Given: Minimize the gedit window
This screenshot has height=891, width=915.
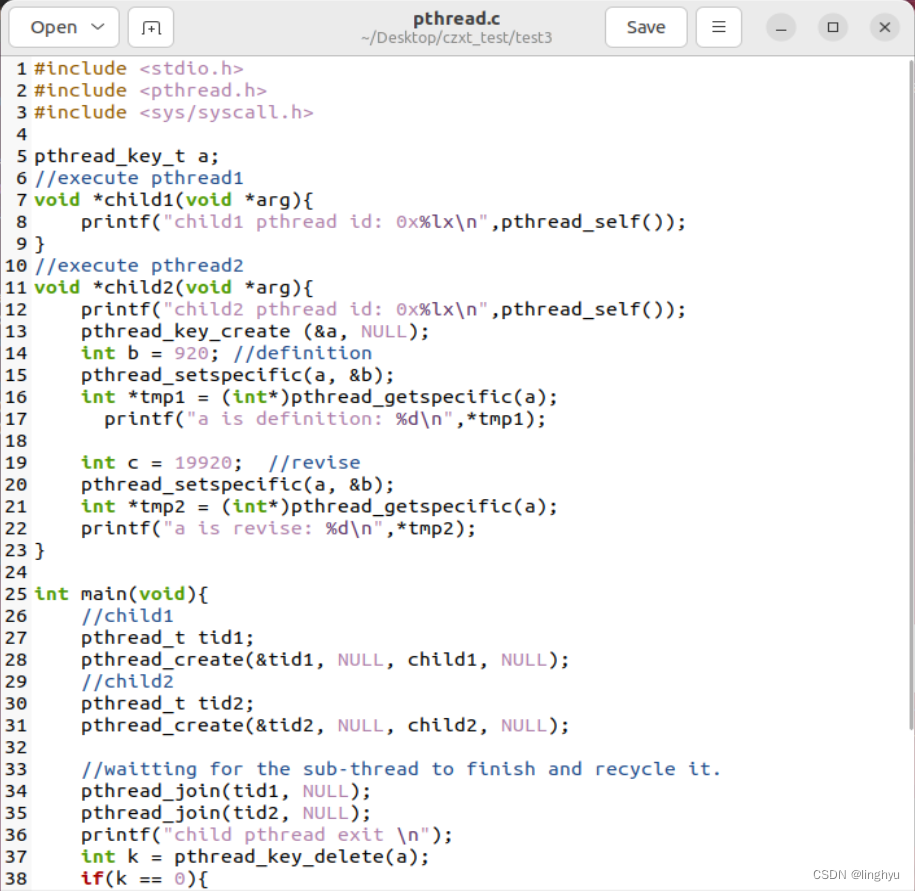Looking at the screenshot, I should 781,27.
